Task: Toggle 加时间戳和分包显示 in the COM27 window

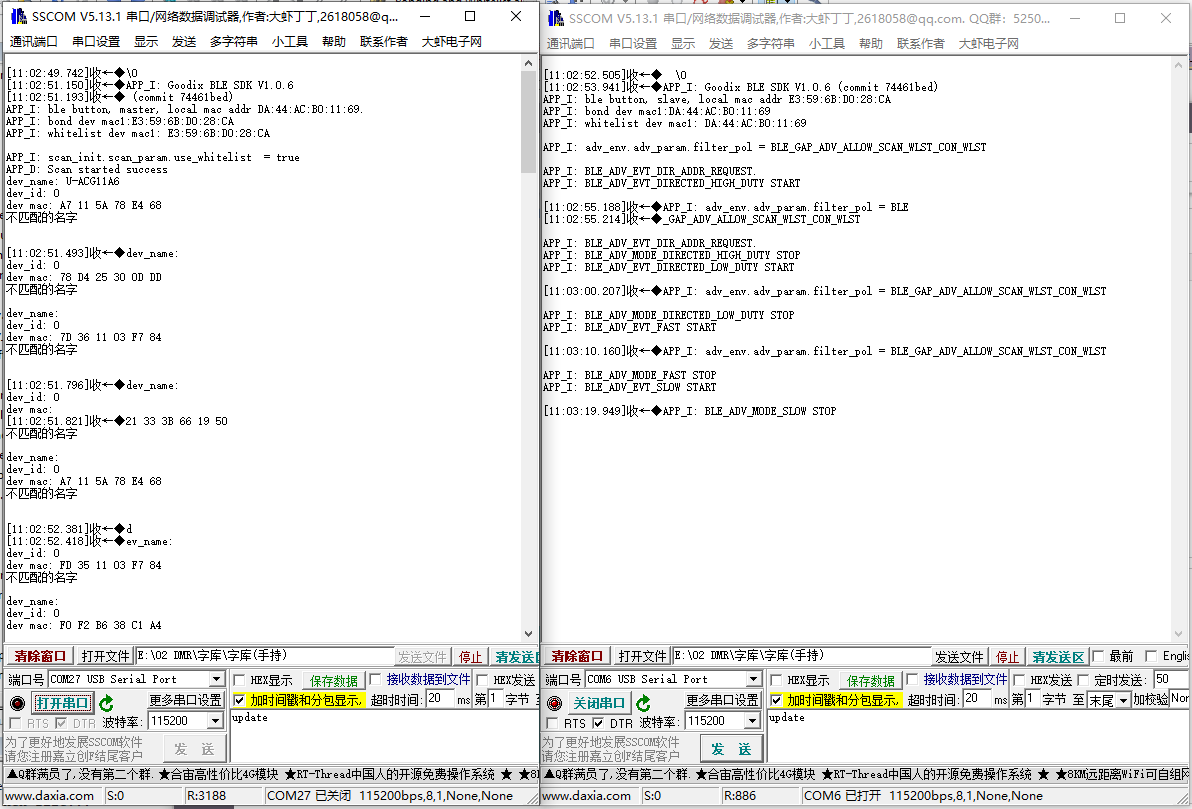Action: [x=239, y=700]
